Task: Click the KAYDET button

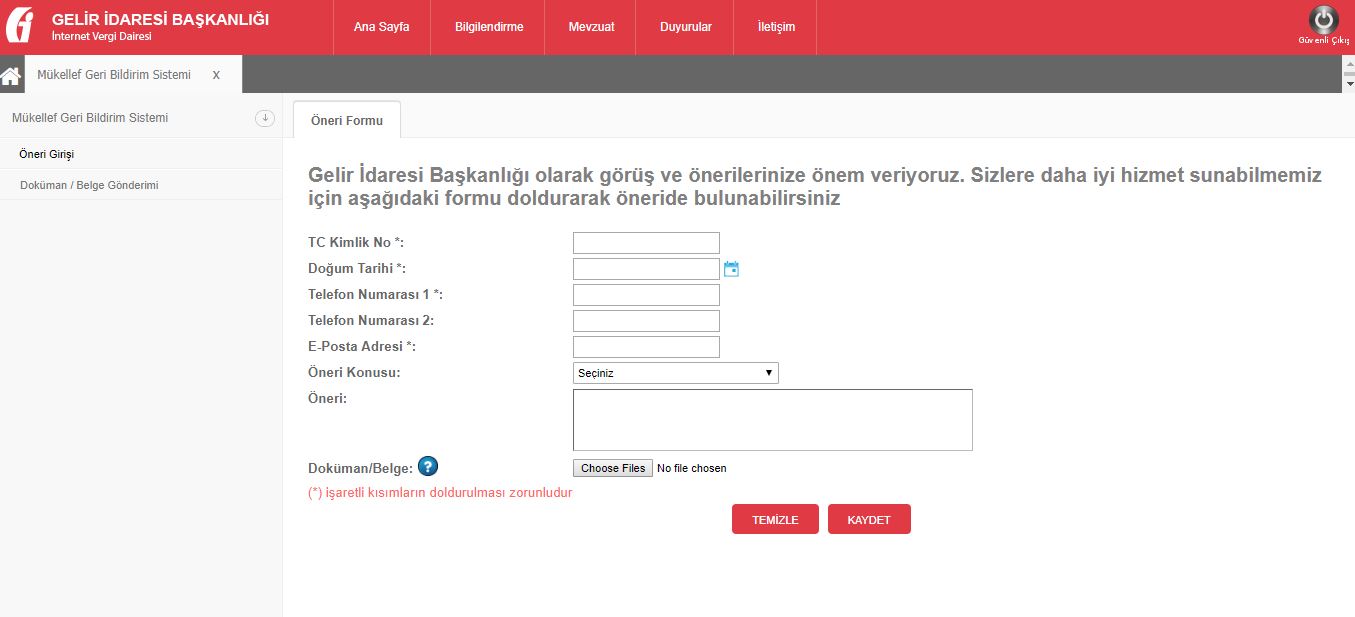Action: click(x=868, y=519)
